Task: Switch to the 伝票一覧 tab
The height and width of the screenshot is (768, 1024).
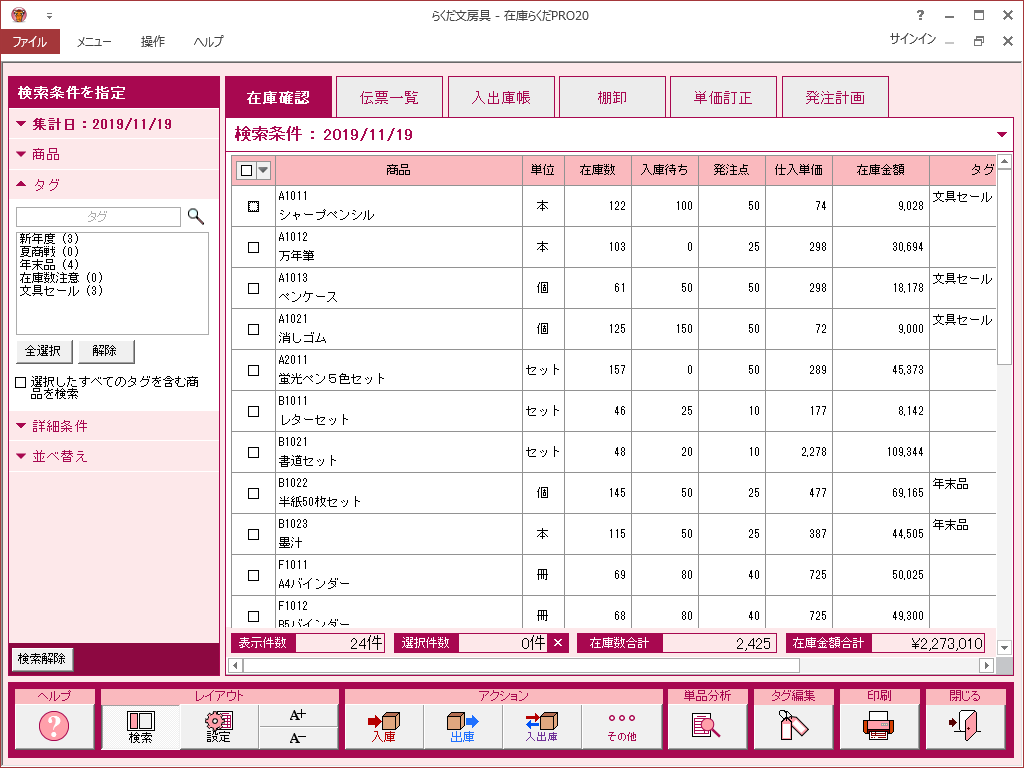Action: [x=389, y=98]
